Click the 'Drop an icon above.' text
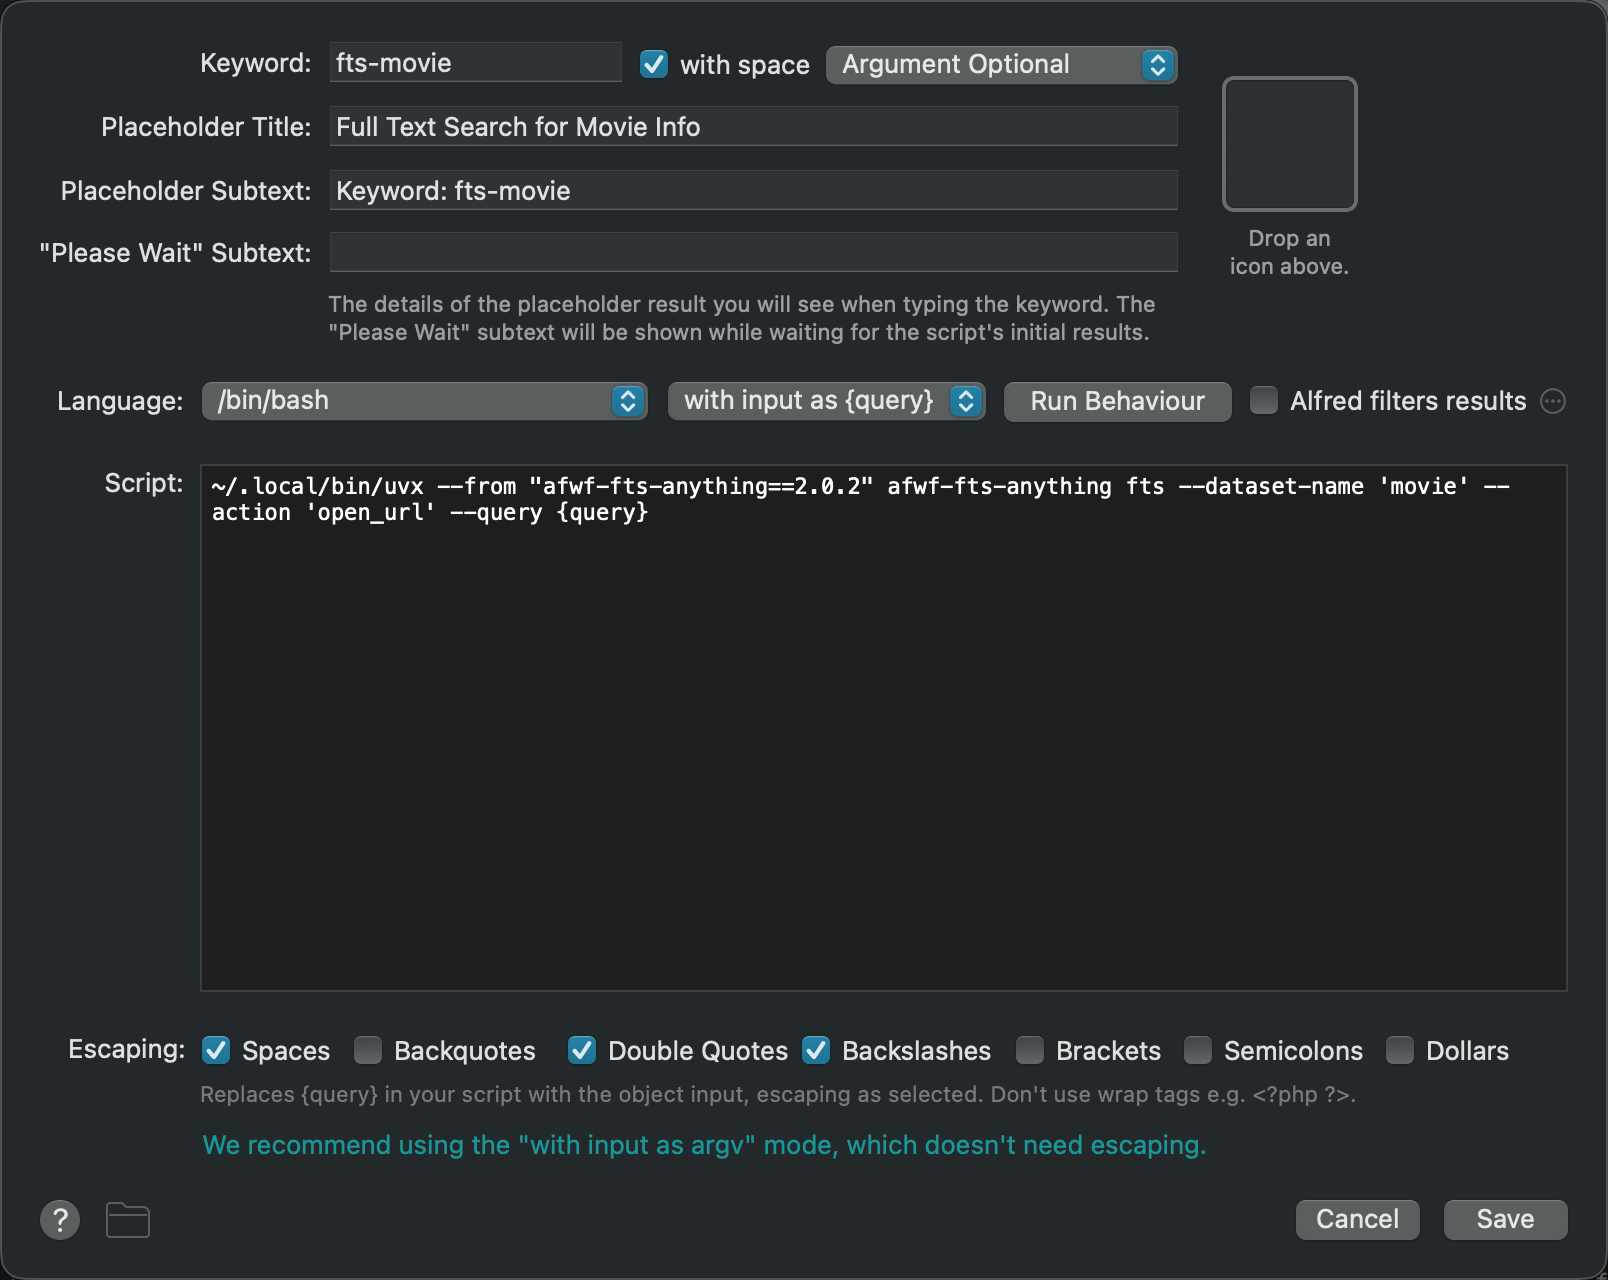Viewport: 1608px width, 1280px height. click(1289, 252)
